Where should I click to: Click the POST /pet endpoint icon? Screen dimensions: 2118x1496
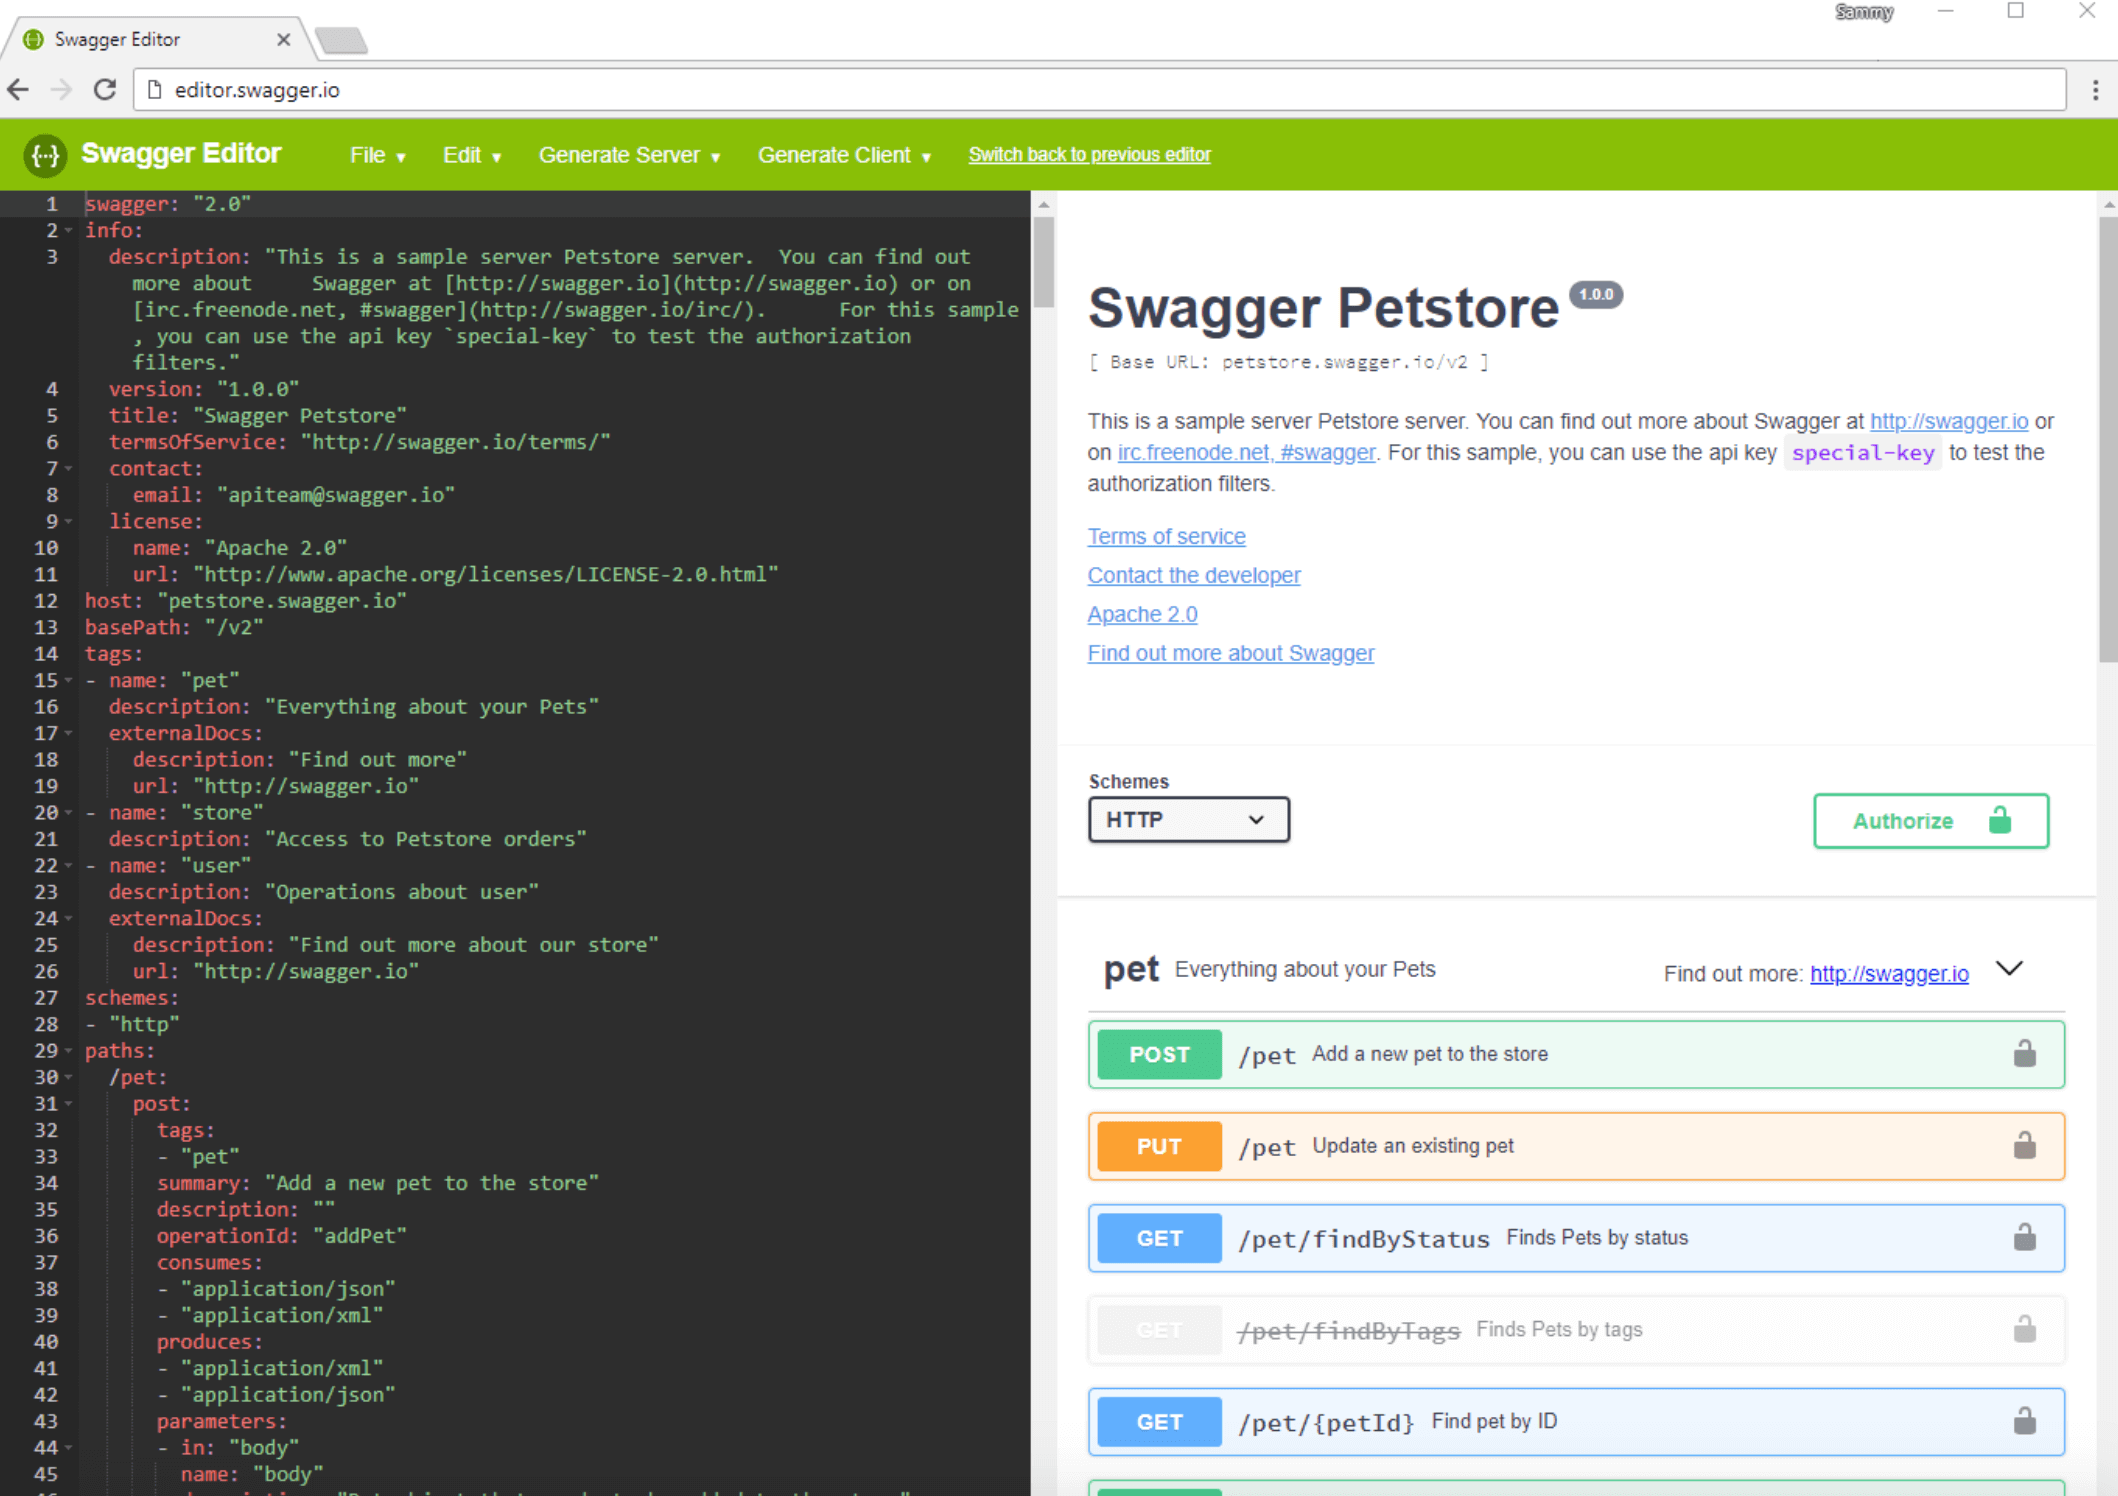coord(1159,1052)
